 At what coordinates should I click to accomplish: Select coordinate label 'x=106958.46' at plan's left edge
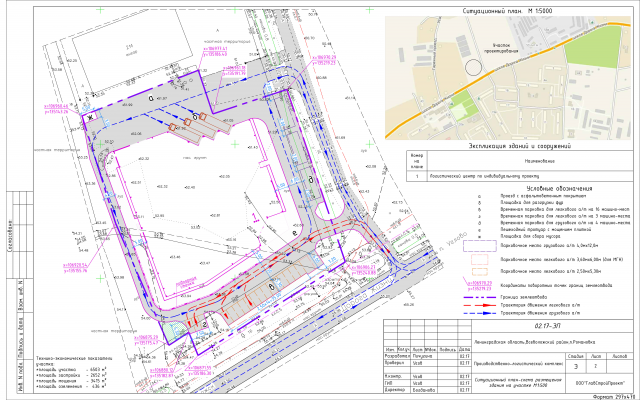pos(56,106)
